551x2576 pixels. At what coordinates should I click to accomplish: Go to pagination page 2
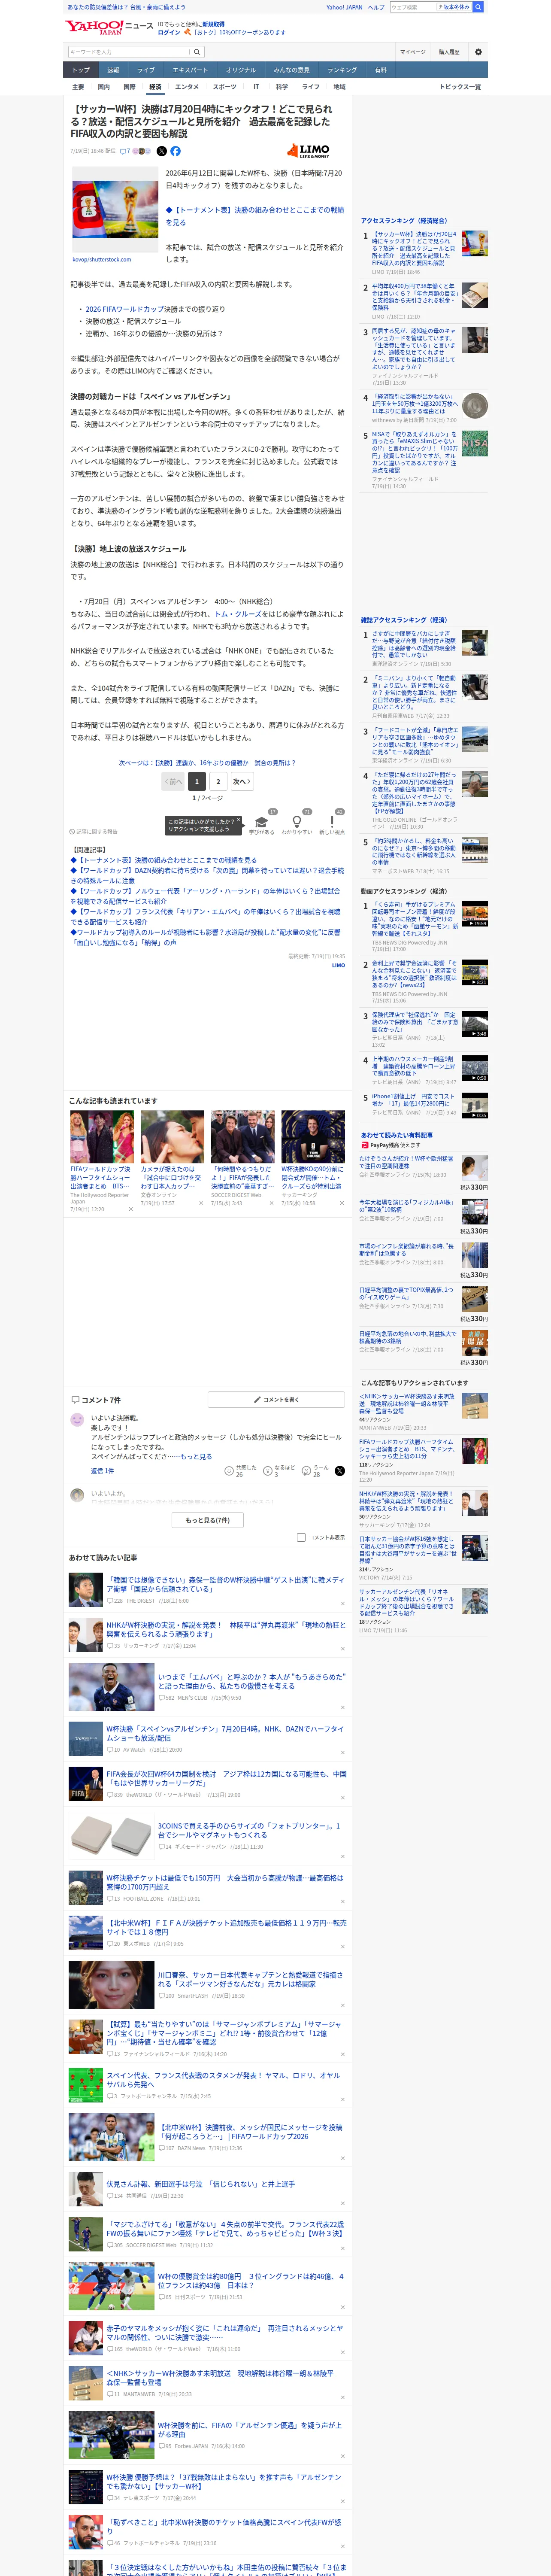pos(218,782)
